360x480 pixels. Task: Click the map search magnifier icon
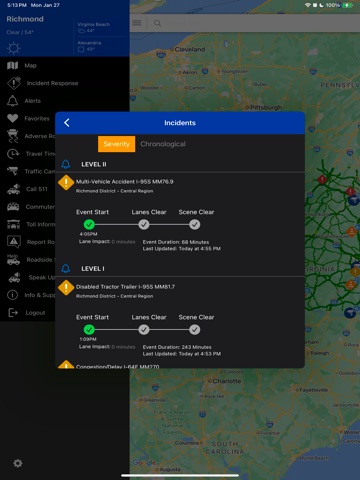tap(157, 23)
